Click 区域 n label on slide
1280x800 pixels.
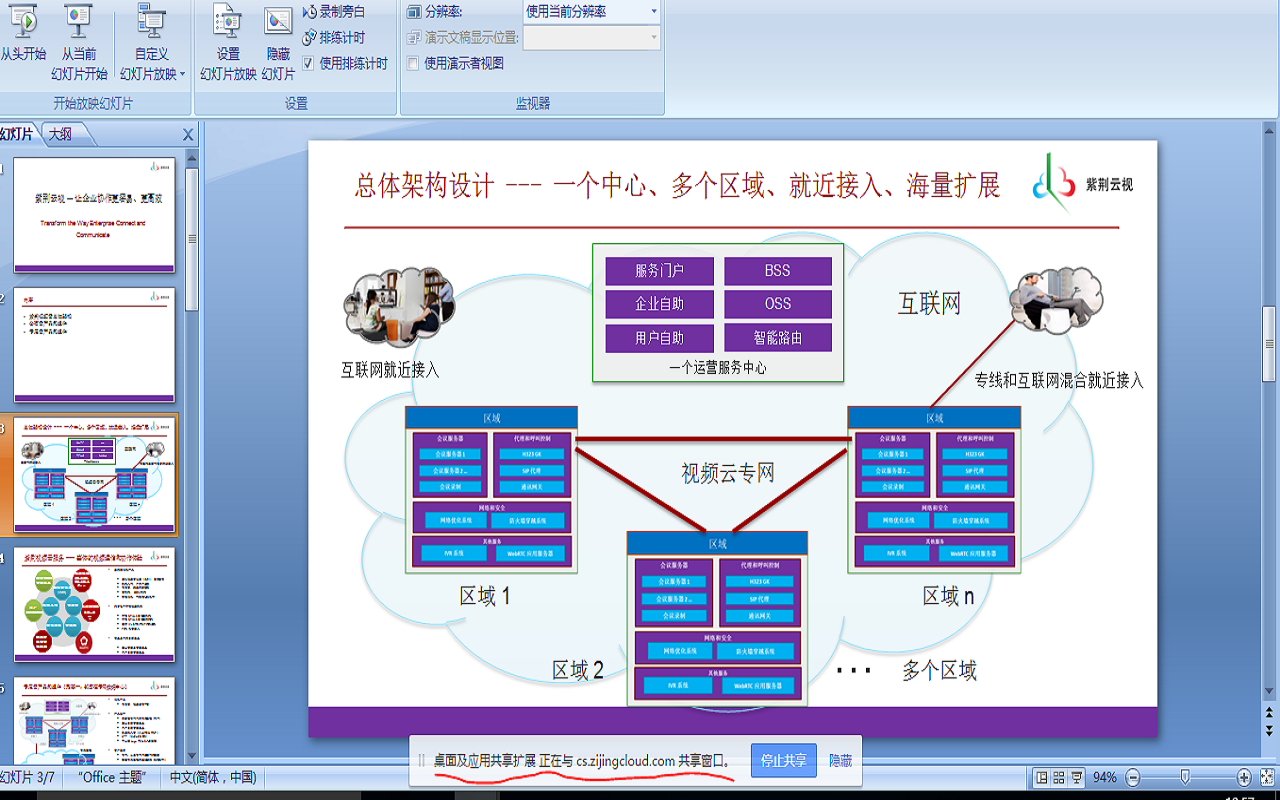point(948,596)
